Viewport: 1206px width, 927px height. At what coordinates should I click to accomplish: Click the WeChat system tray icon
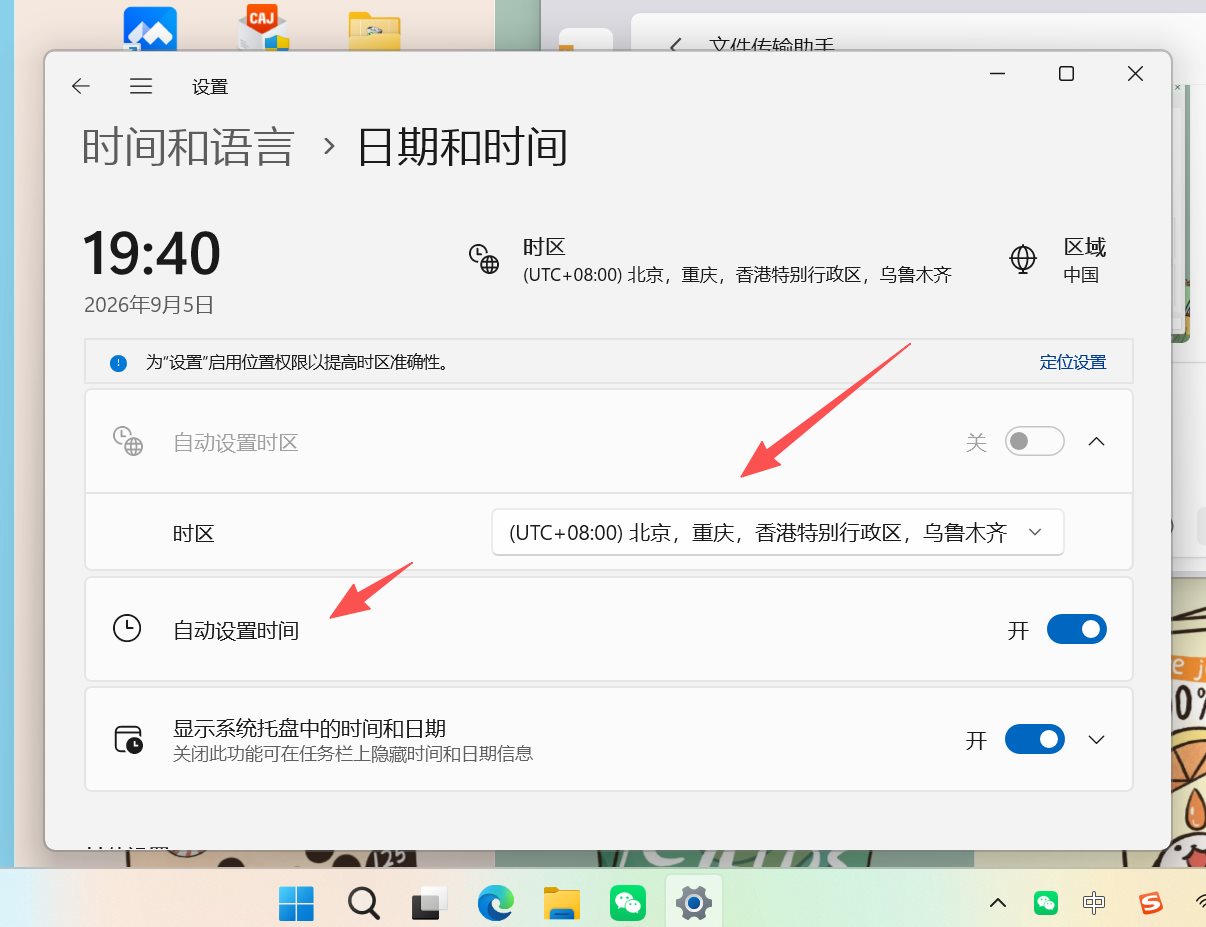click(1046, 903)
